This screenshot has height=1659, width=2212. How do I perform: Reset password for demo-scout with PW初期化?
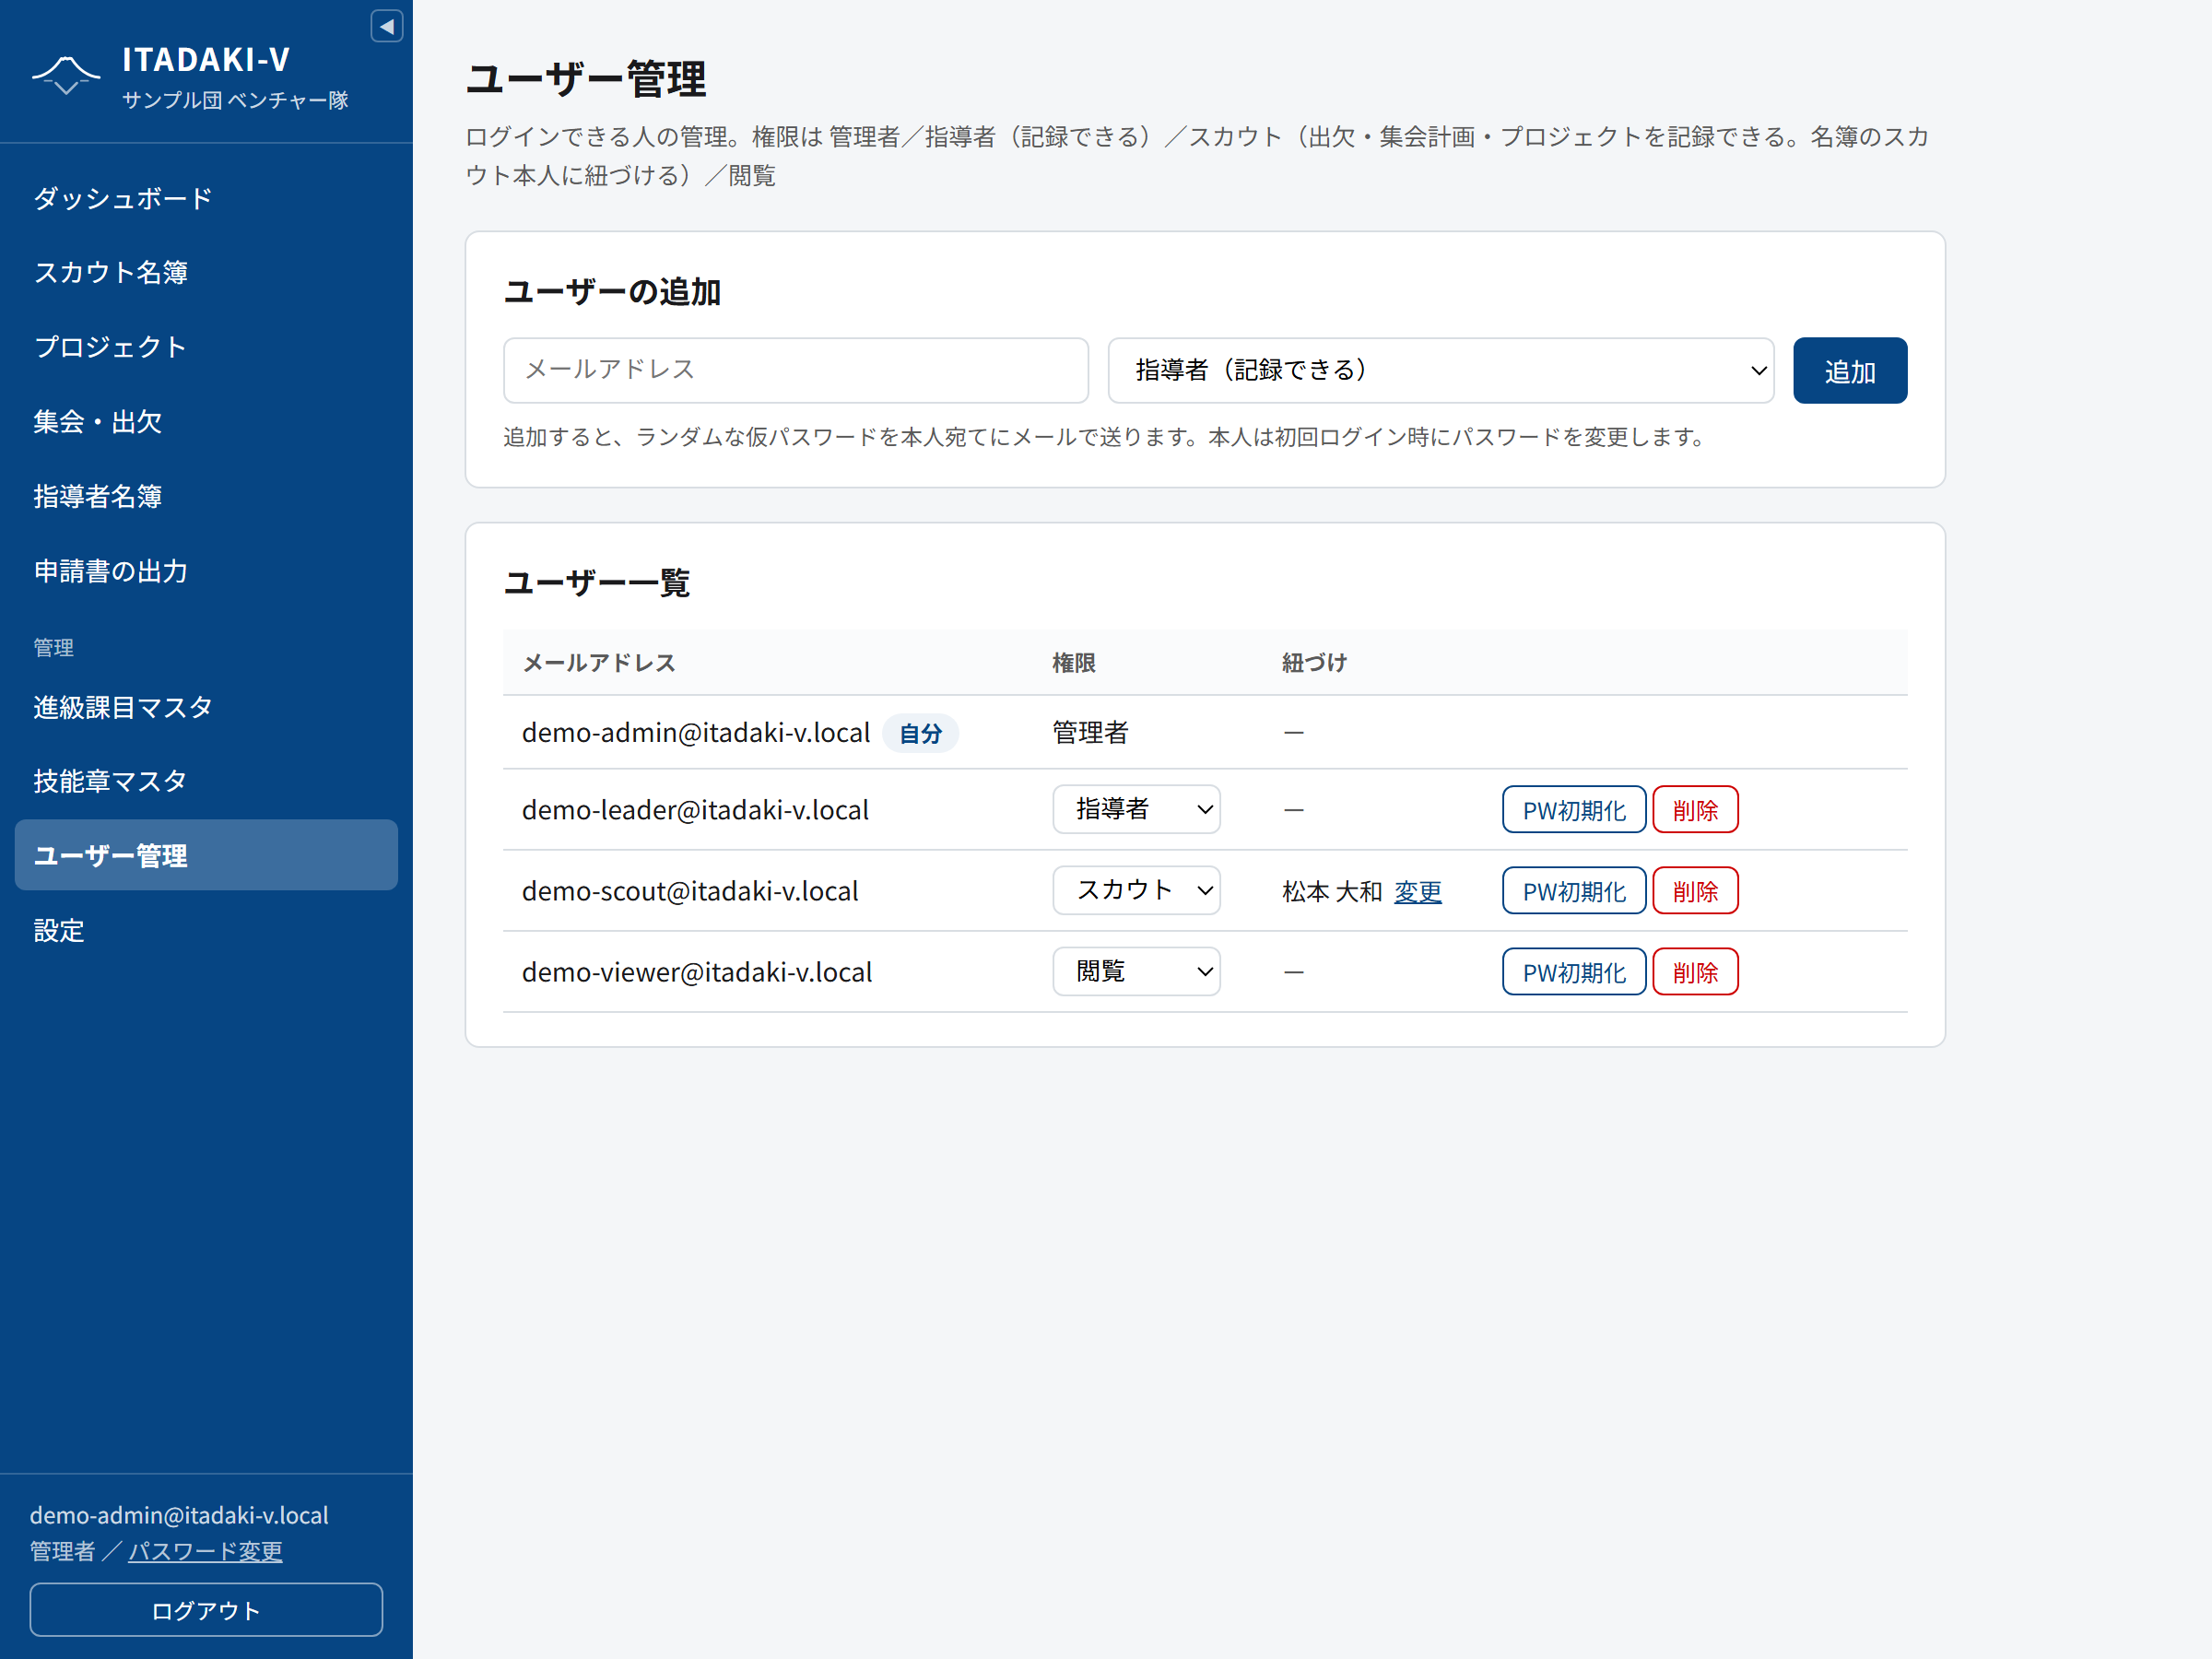tap(1574, 891)
